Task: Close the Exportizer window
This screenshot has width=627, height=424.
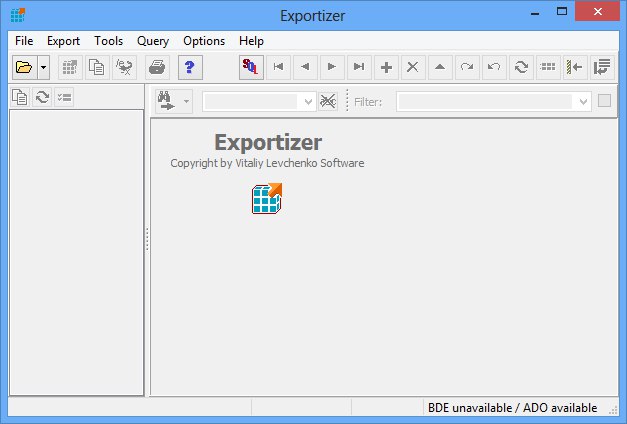Action: pyautogui.click(x=597, y=12)
